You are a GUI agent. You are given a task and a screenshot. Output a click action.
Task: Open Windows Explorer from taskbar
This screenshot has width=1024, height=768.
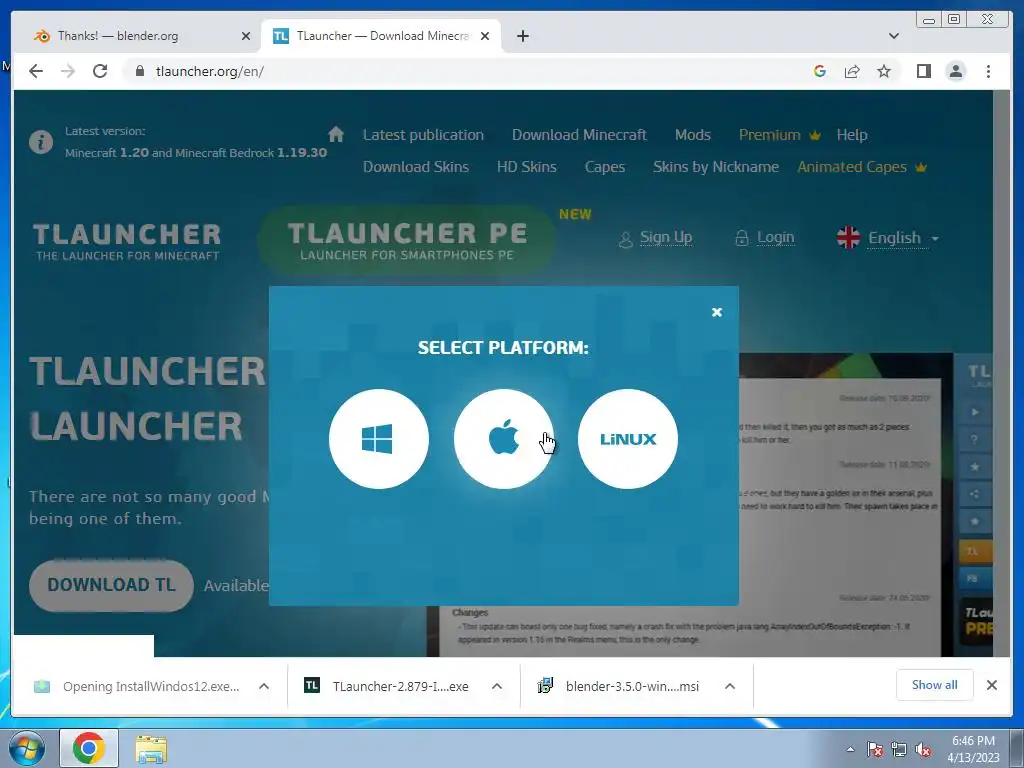pyautogui.click(x=151, y=749)
